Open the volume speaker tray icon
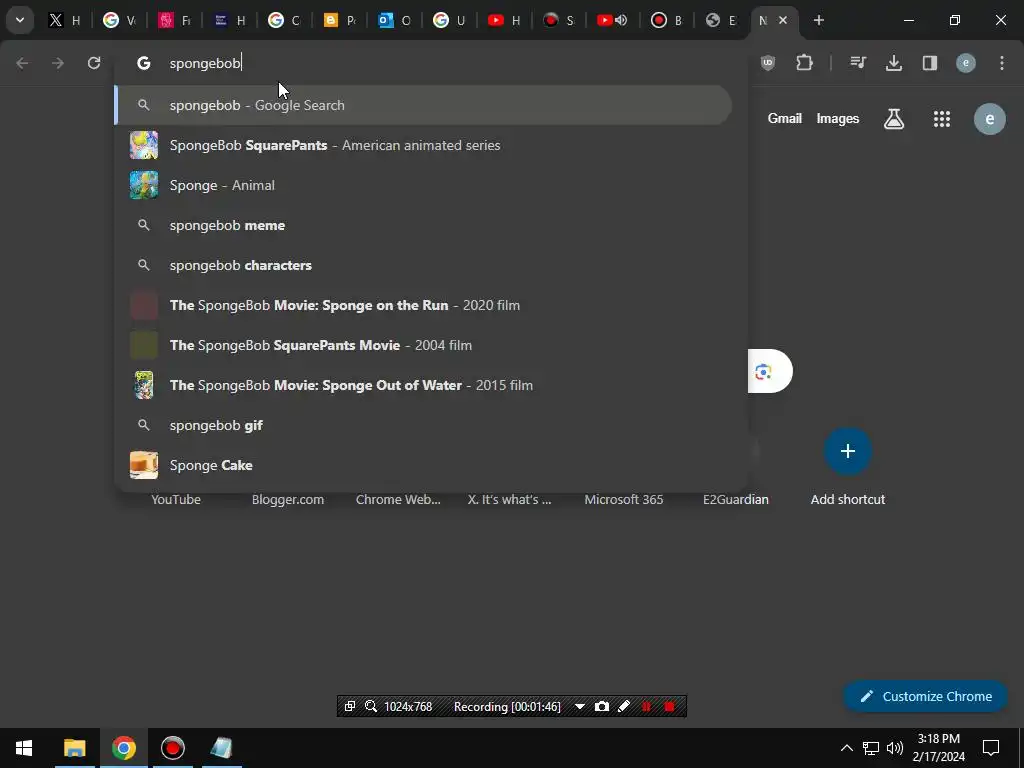The height and width of the screenshot is (768, 1024). tap(895, 748)
